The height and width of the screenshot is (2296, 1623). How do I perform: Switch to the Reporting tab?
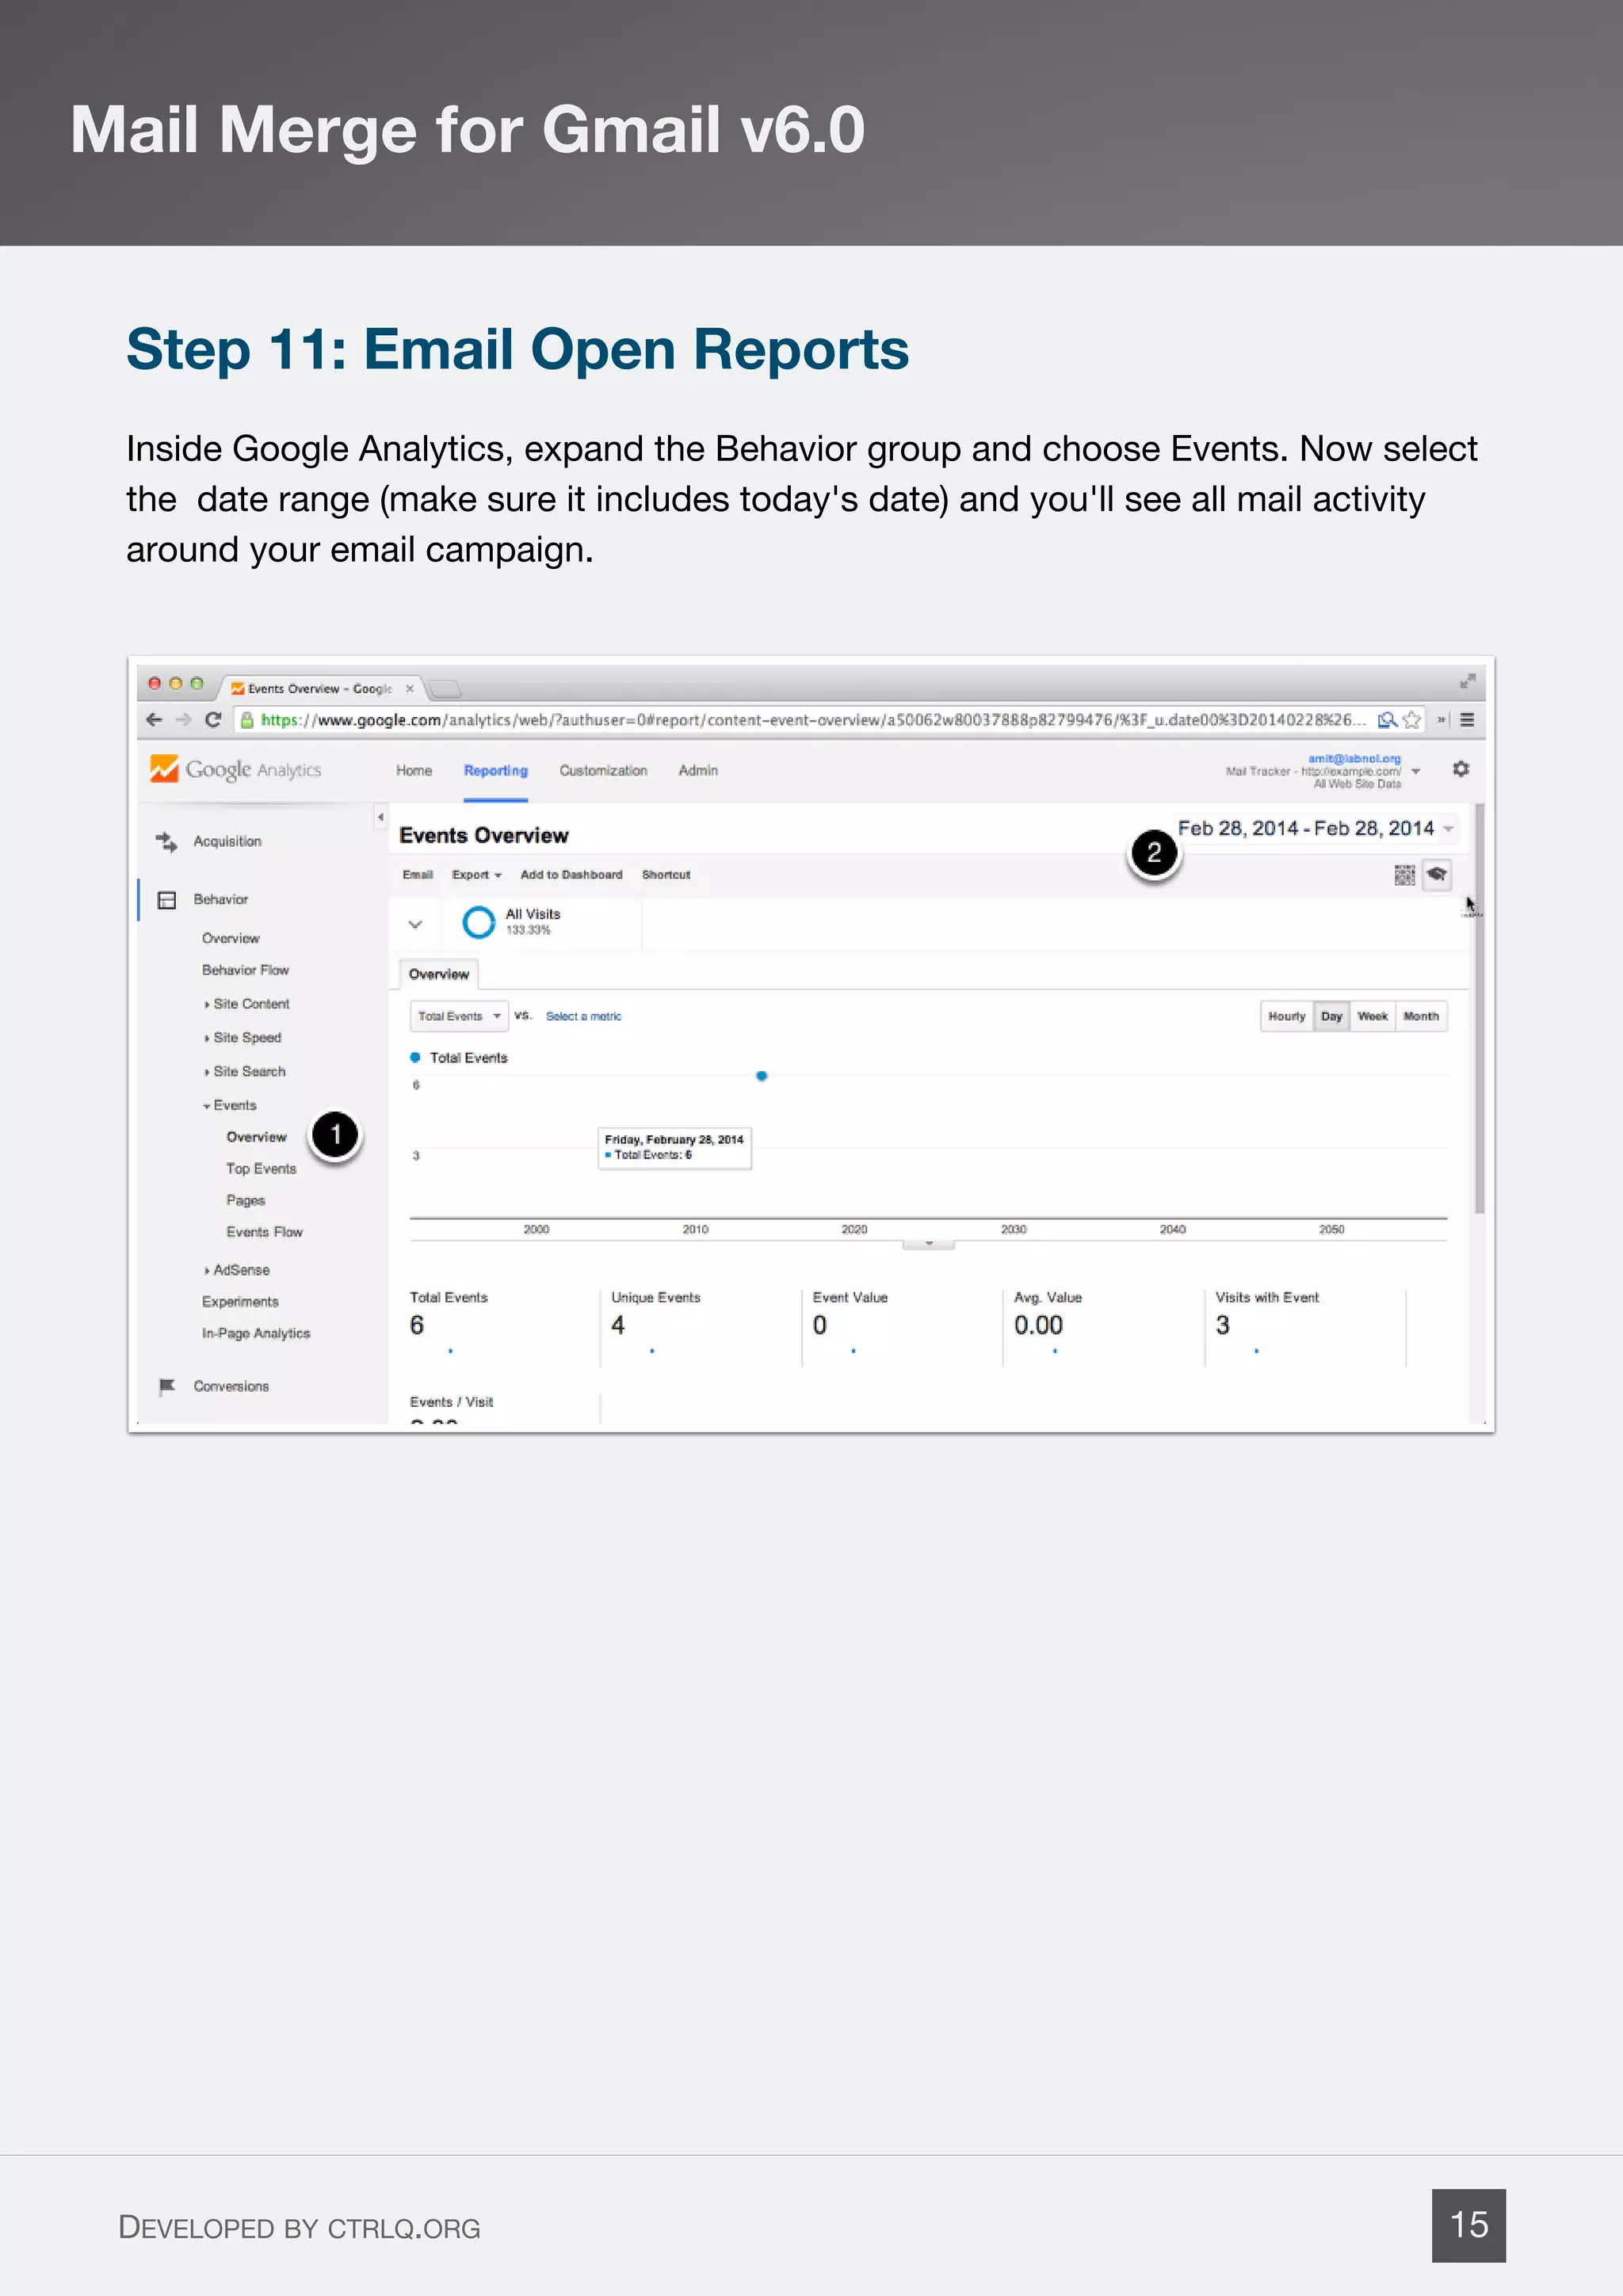496,770
